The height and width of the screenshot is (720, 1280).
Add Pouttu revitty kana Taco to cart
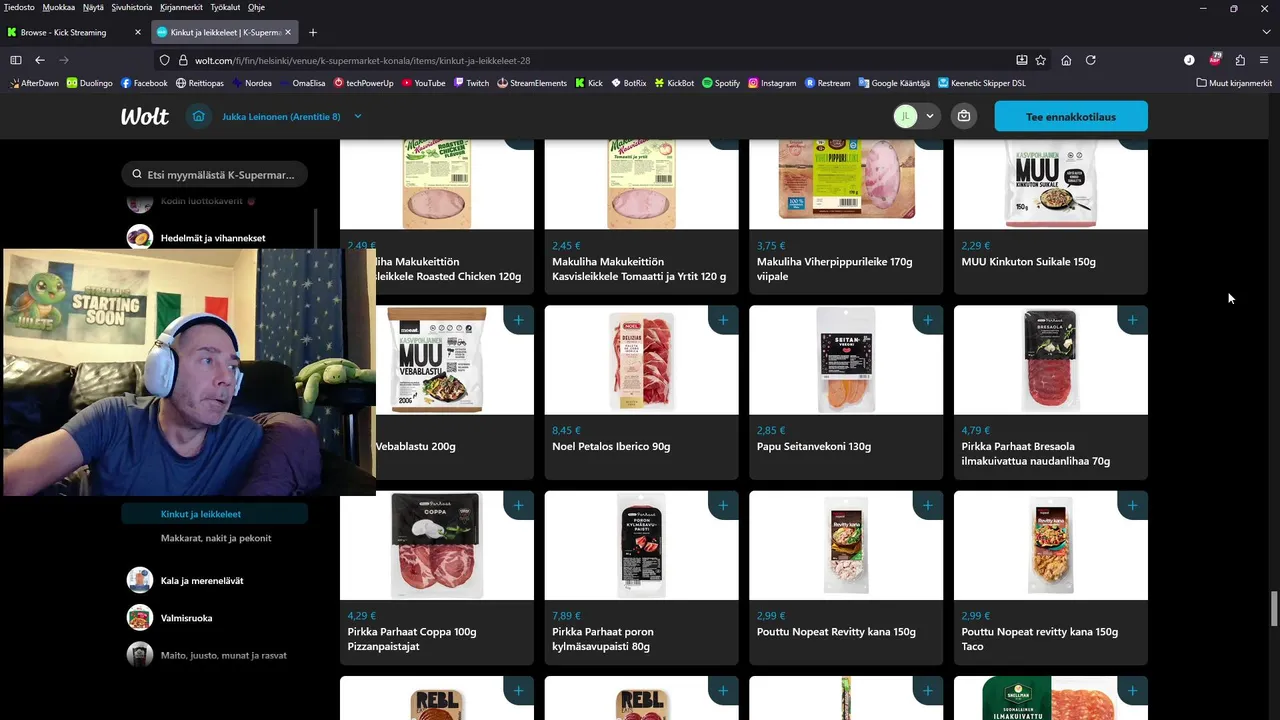tap(1132, 505)
